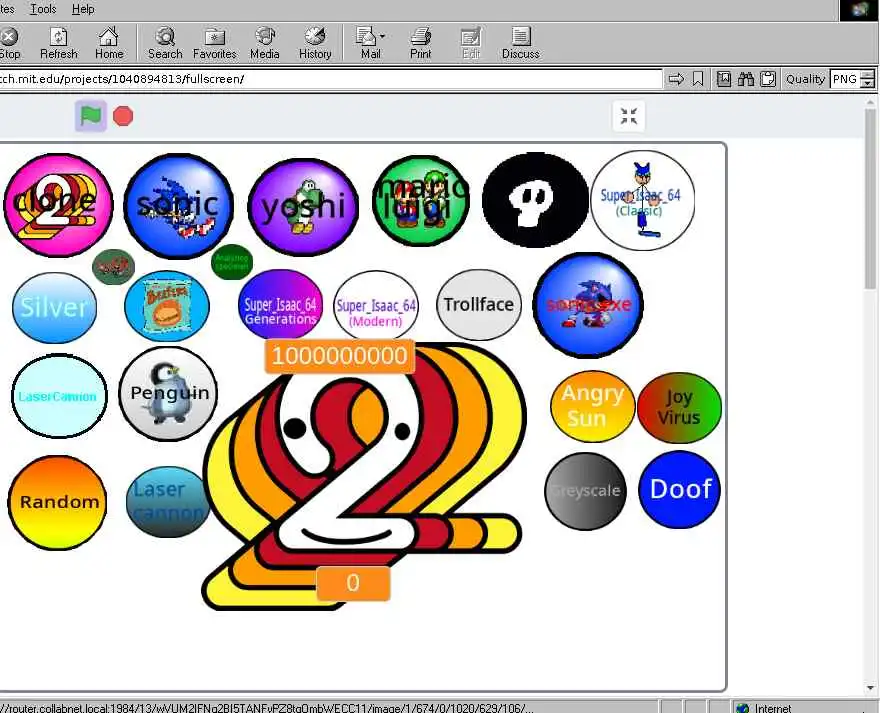Viewport: 880px width, 713px height.
Task: Select the Joy Virus button
Action: click(679, 408)
